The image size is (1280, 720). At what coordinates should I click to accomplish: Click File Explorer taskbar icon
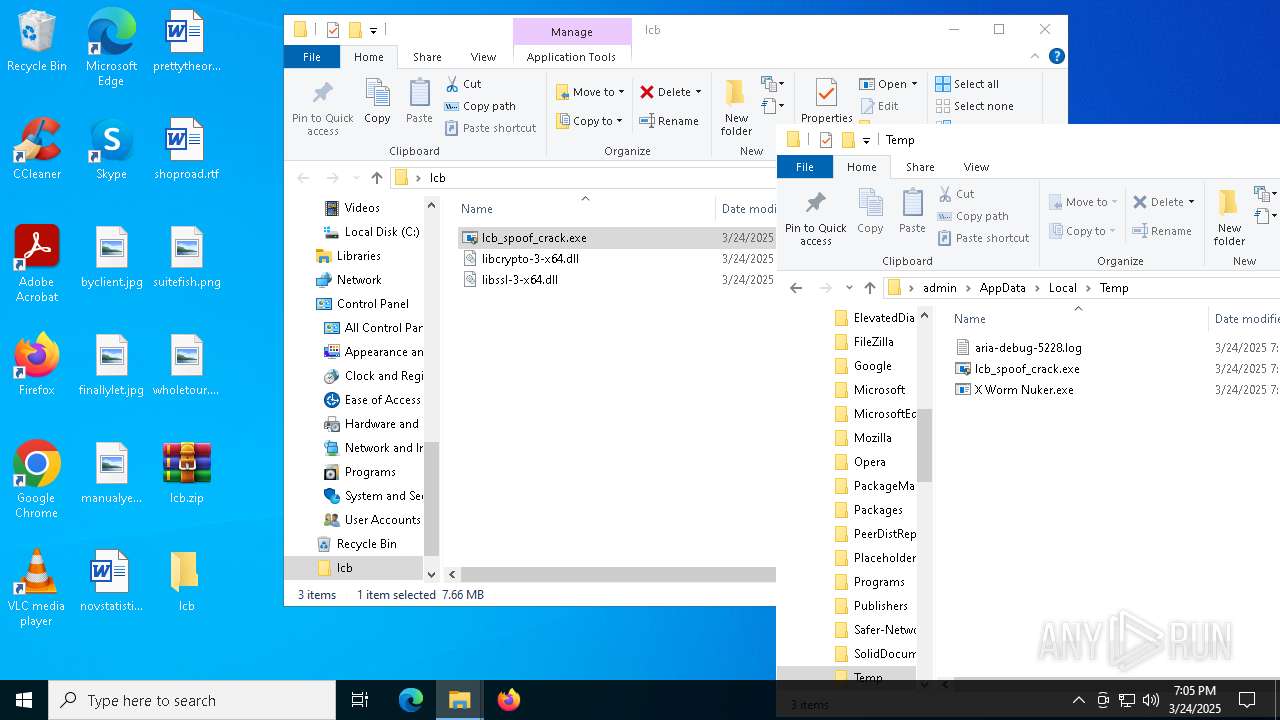click(x=460, y=700)
